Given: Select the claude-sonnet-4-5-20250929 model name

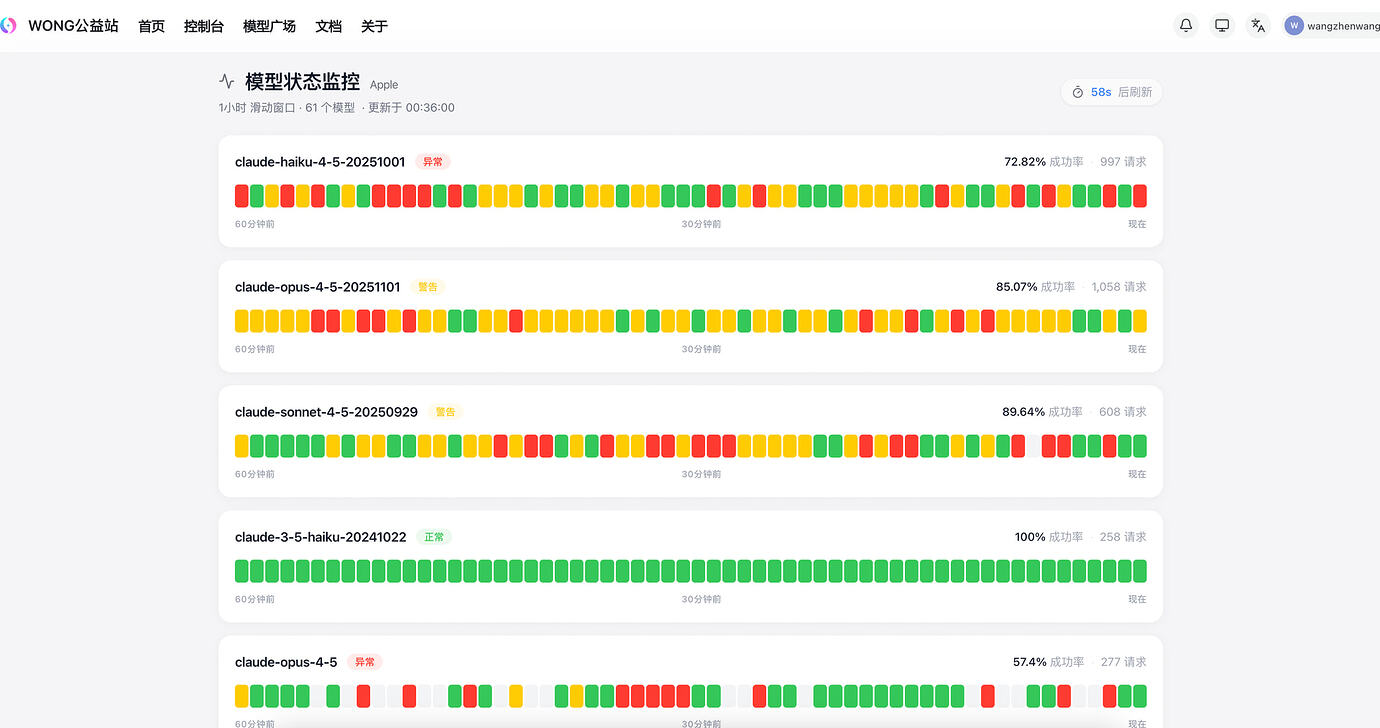Looking at the screenshot, I should [327, 412].
